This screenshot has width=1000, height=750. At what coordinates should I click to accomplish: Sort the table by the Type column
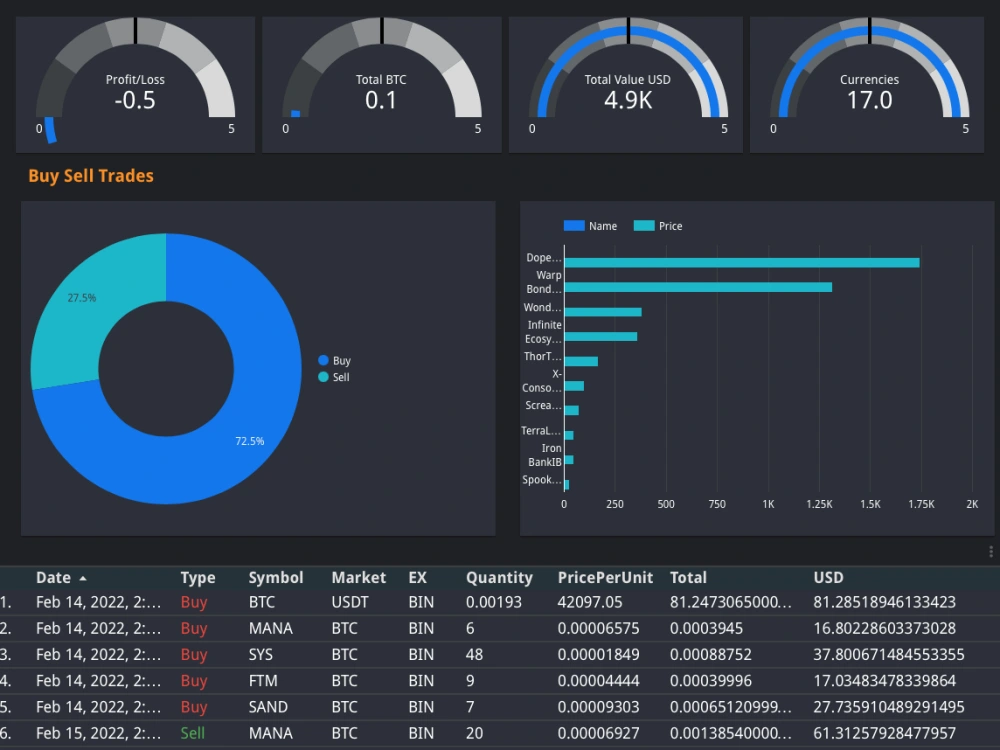197,577
